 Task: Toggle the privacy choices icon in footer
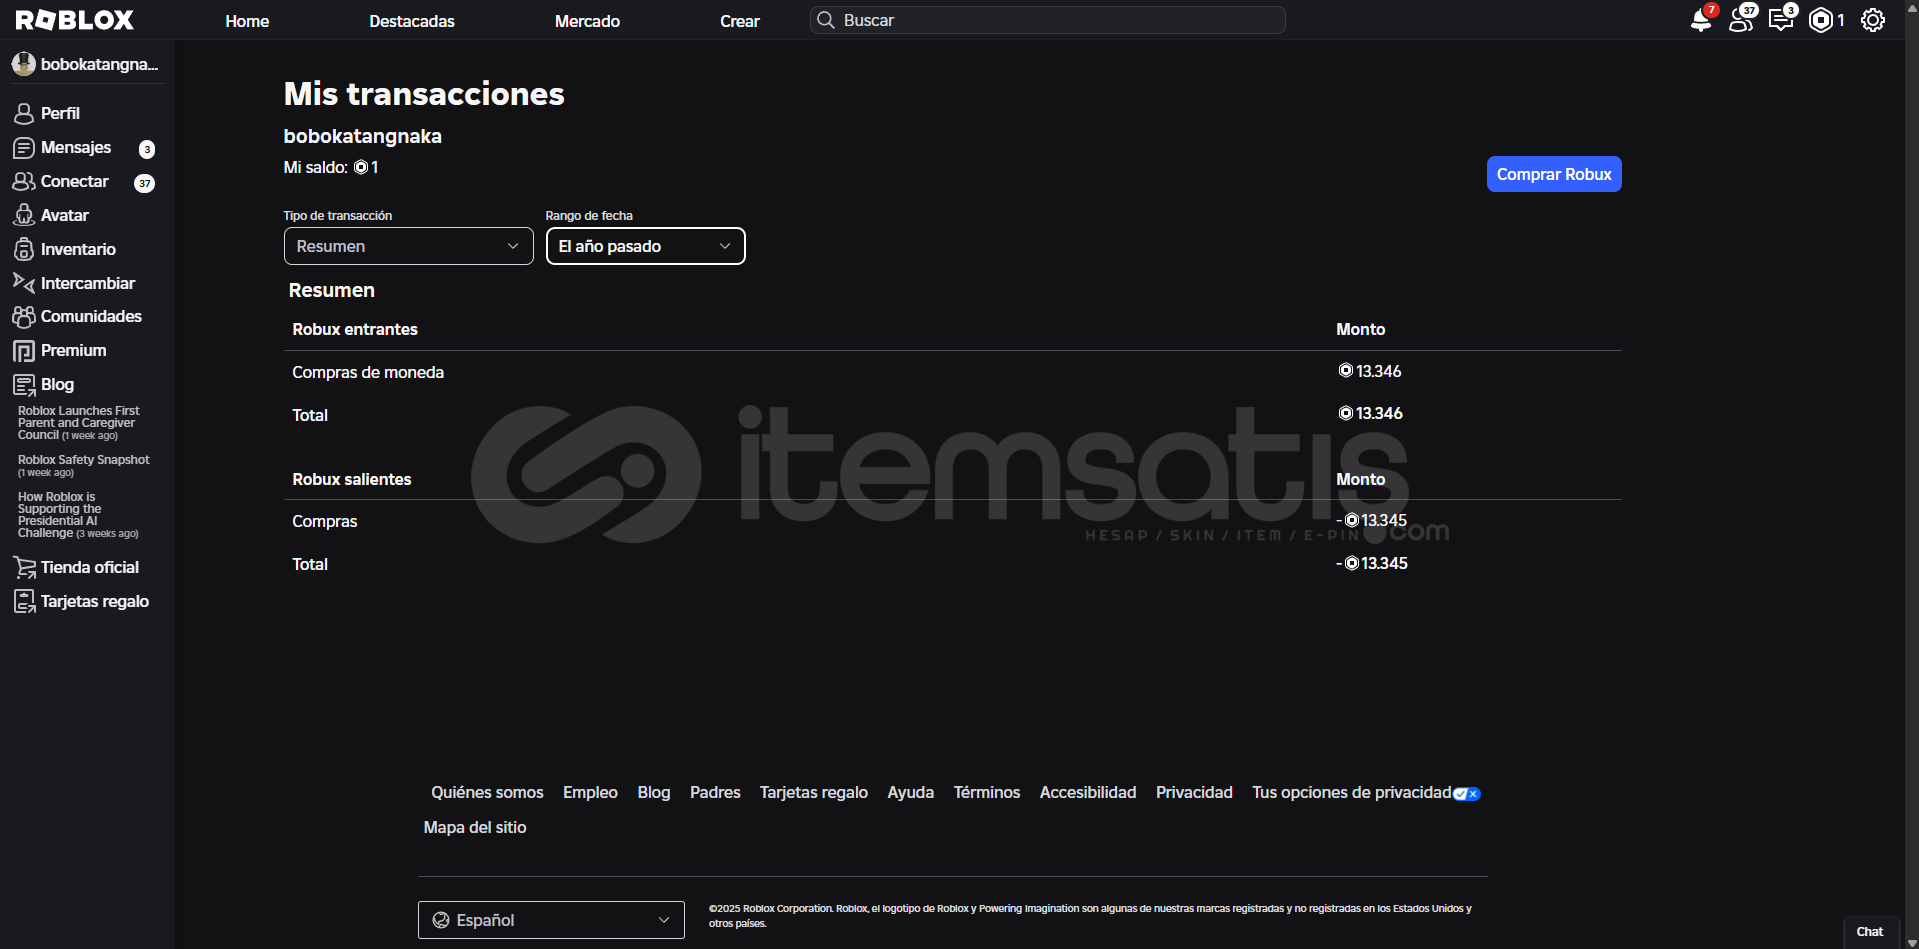pos(1467,794)
